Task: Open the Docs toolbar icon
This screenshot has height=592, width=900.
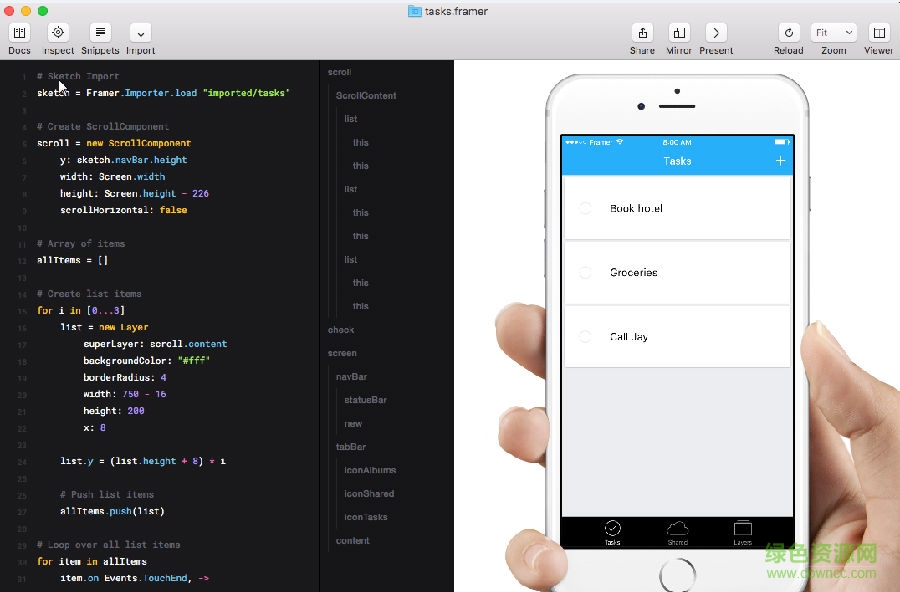Action: tap(19, 33)
